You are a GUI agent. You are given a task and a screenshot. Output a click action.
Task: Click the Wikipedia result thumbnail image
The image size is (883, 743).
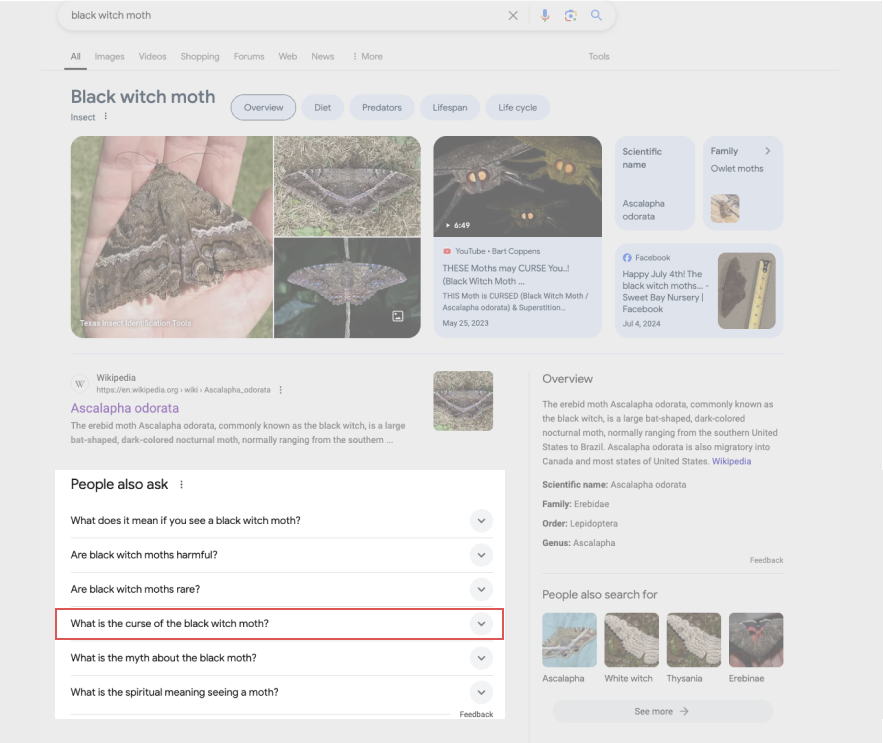463,401
